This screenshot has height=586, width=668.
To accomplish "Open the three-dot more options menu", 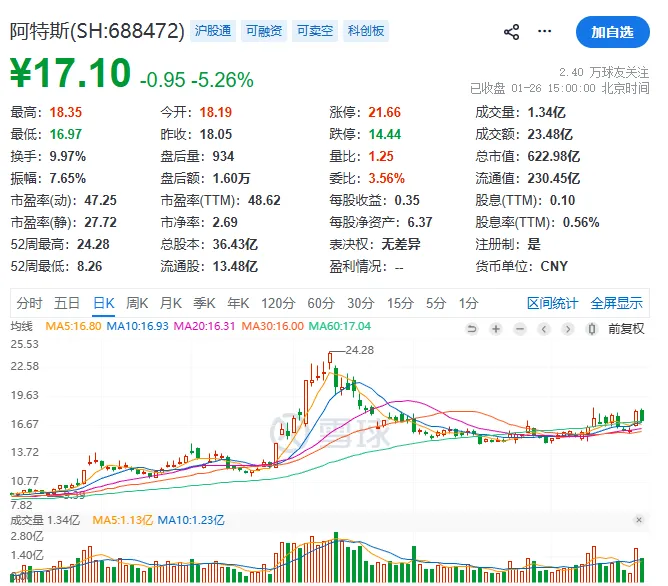I will coord(544,31).
